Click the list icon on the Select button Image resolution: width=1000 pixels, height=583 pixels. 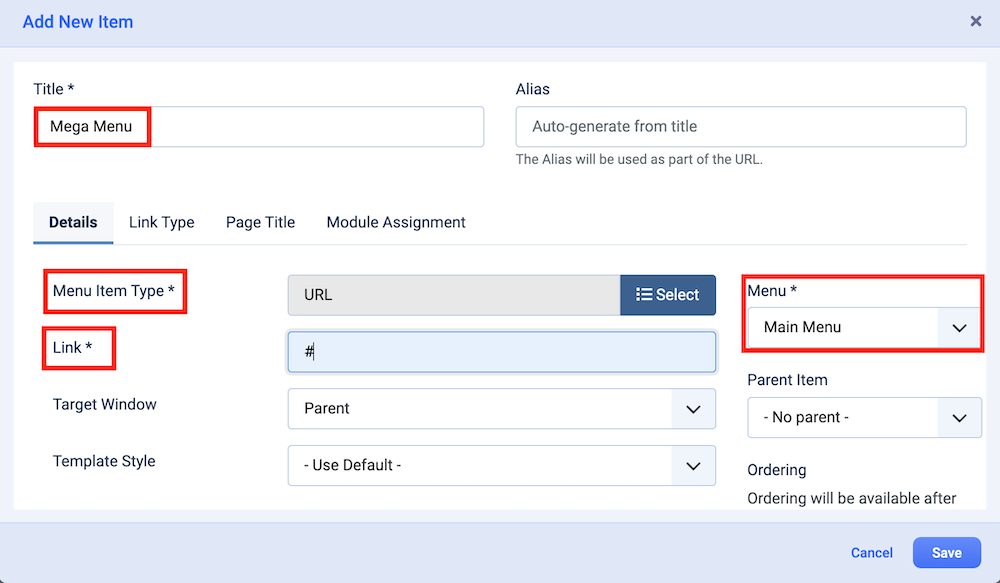click(x=644, y=295)
